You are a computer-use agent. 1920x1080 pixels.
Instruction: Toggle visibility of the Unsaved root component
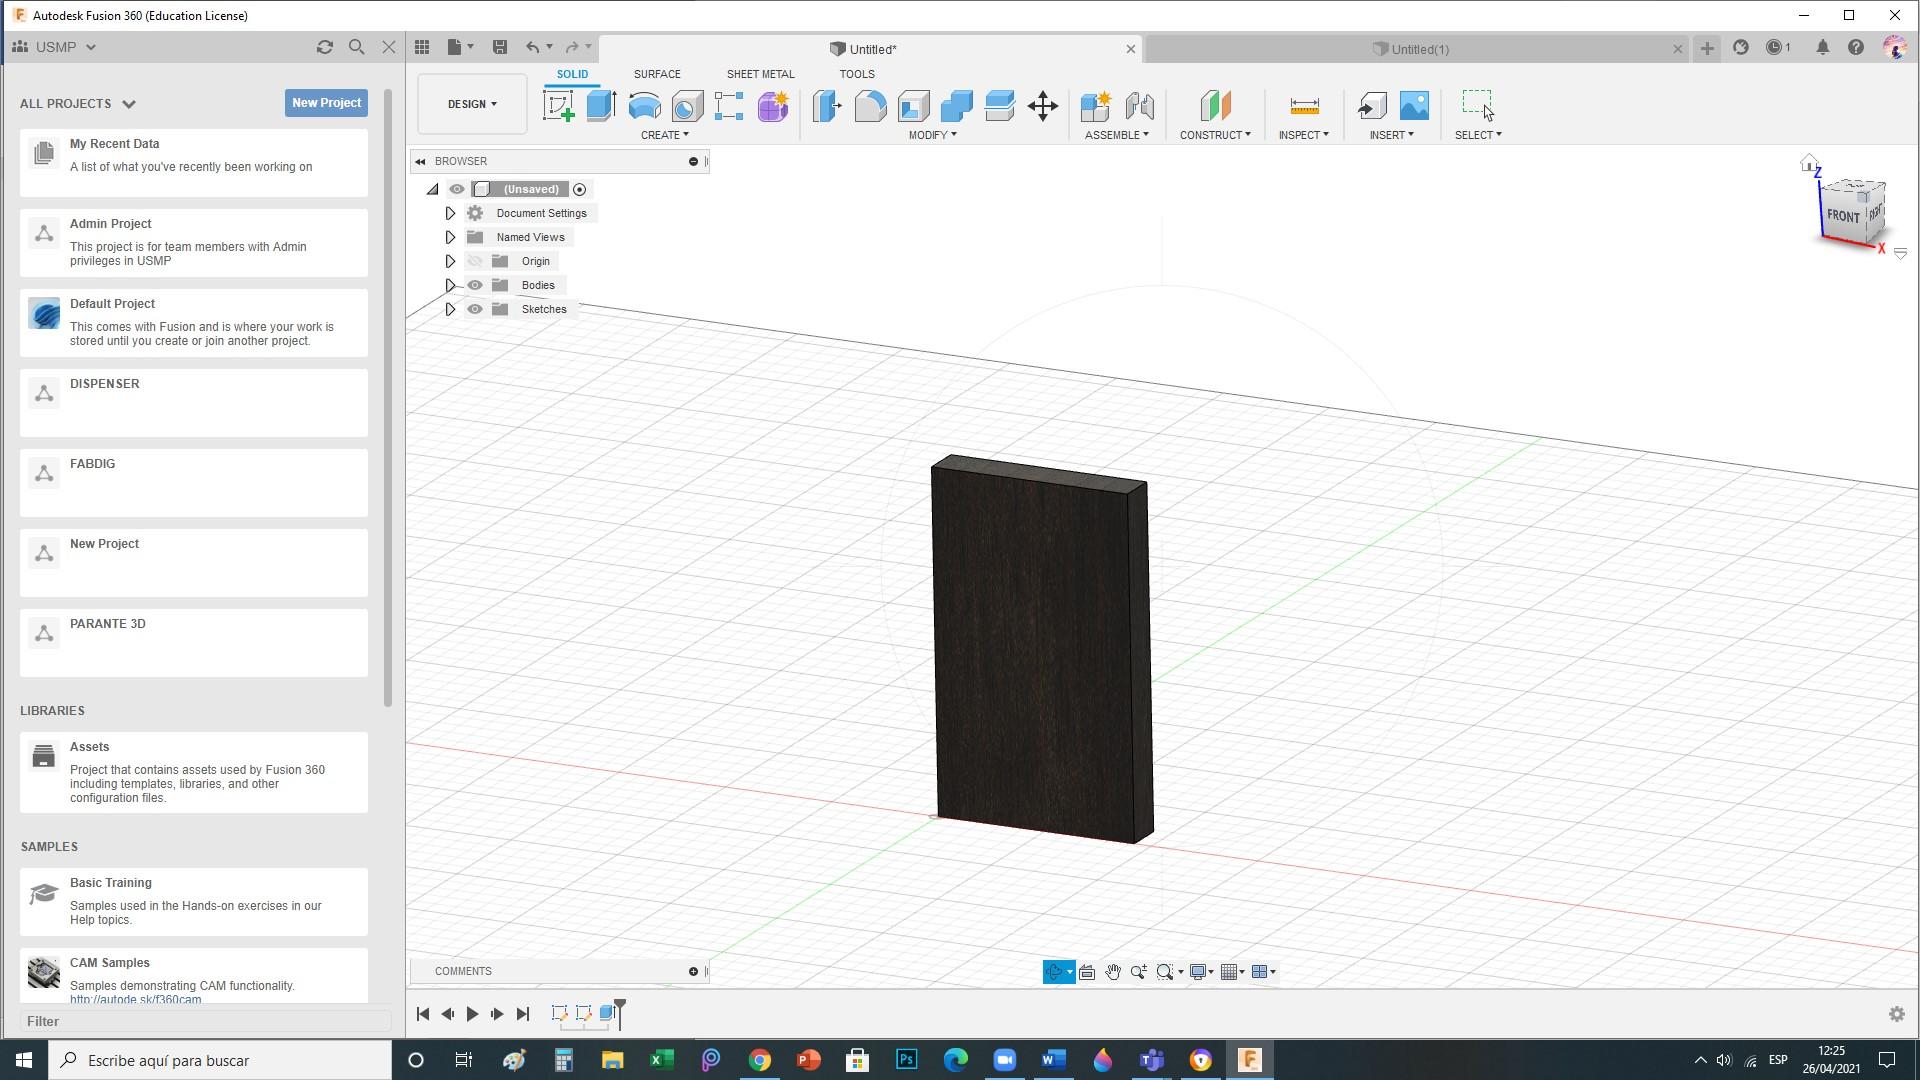(457, 189)
